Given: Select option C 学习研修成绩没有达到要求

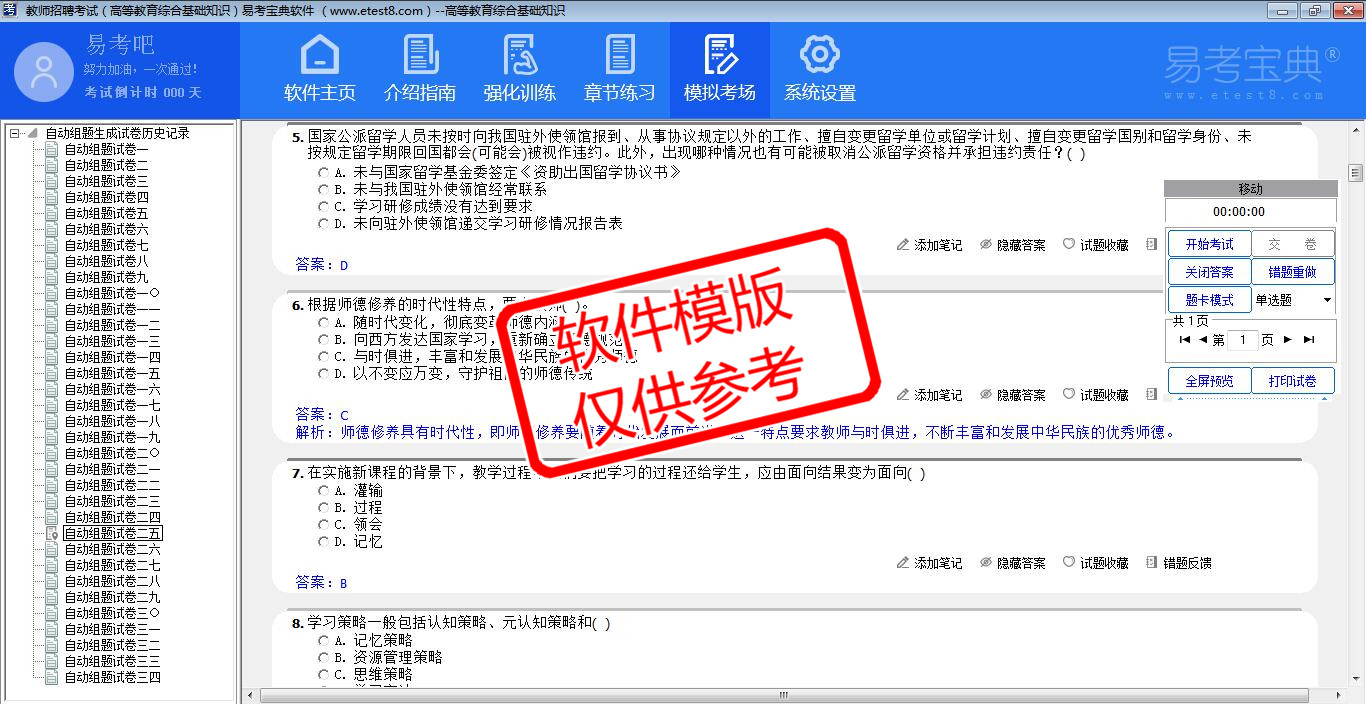Looking at the screenshot, I should 323,206.
